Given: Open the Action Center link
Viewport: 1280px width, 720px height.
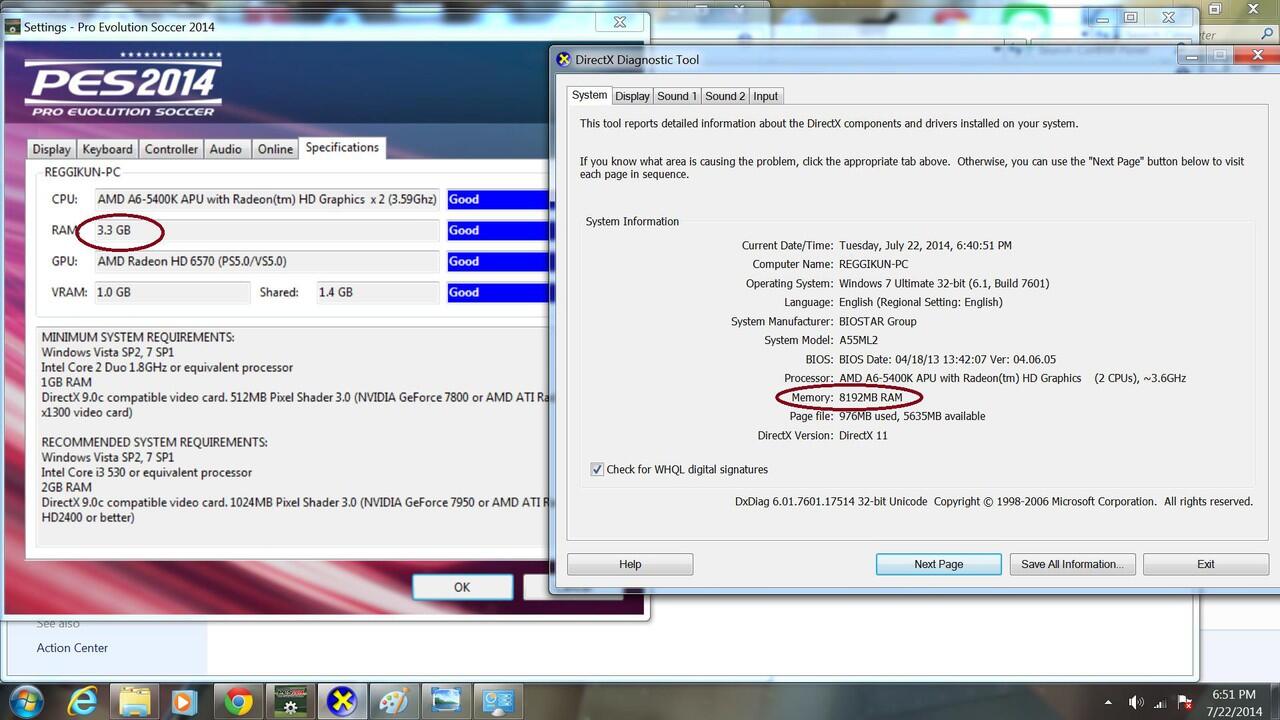Looking at the screenshot, I should [72, 648].
